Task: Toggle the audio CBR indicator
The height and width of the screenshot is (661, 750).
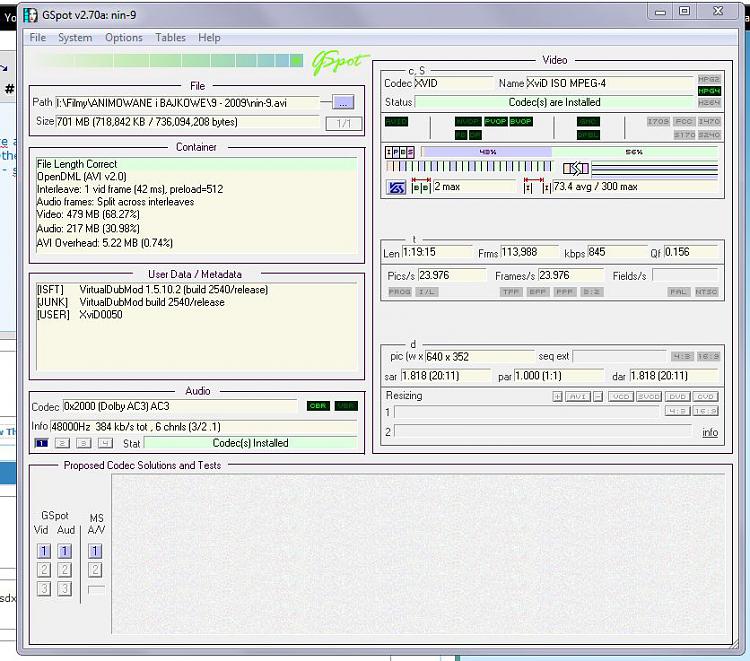Action: (x=318, y=406)
